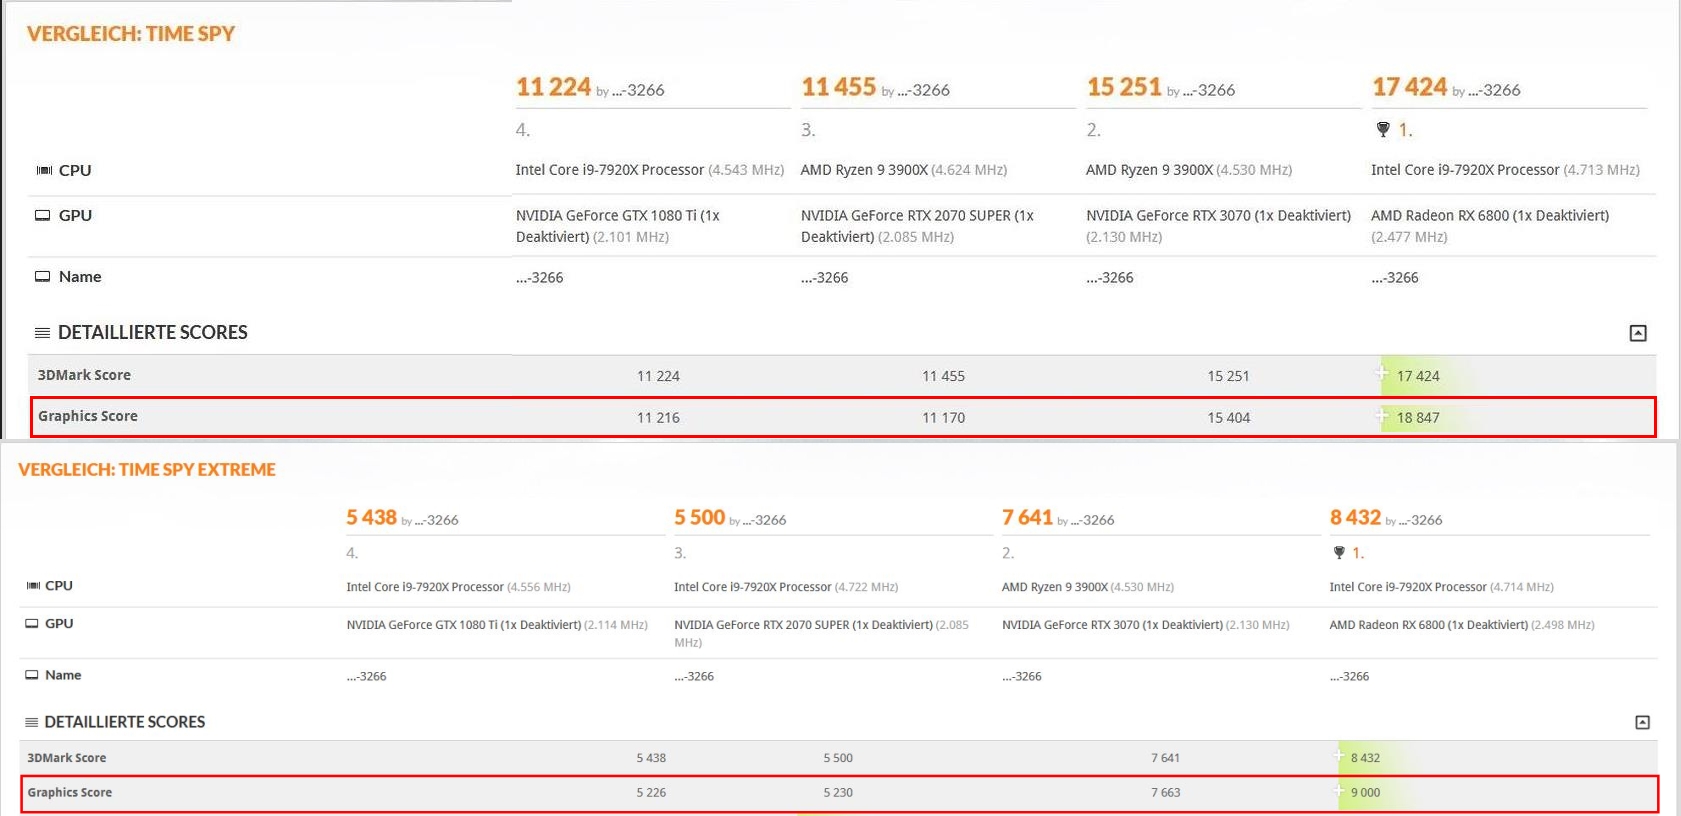Click the Graphics Score value 11 216

click(658, 418)
